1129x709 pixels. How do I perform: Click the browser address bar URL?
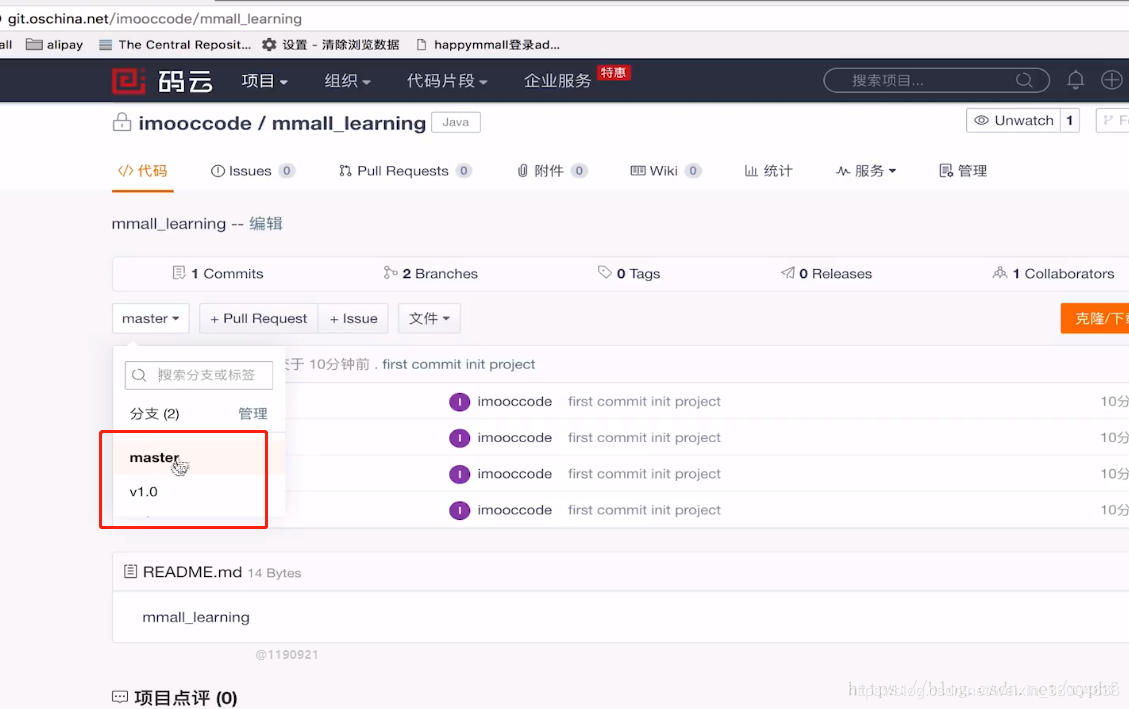pyautogui.click(x=155, y=19)
